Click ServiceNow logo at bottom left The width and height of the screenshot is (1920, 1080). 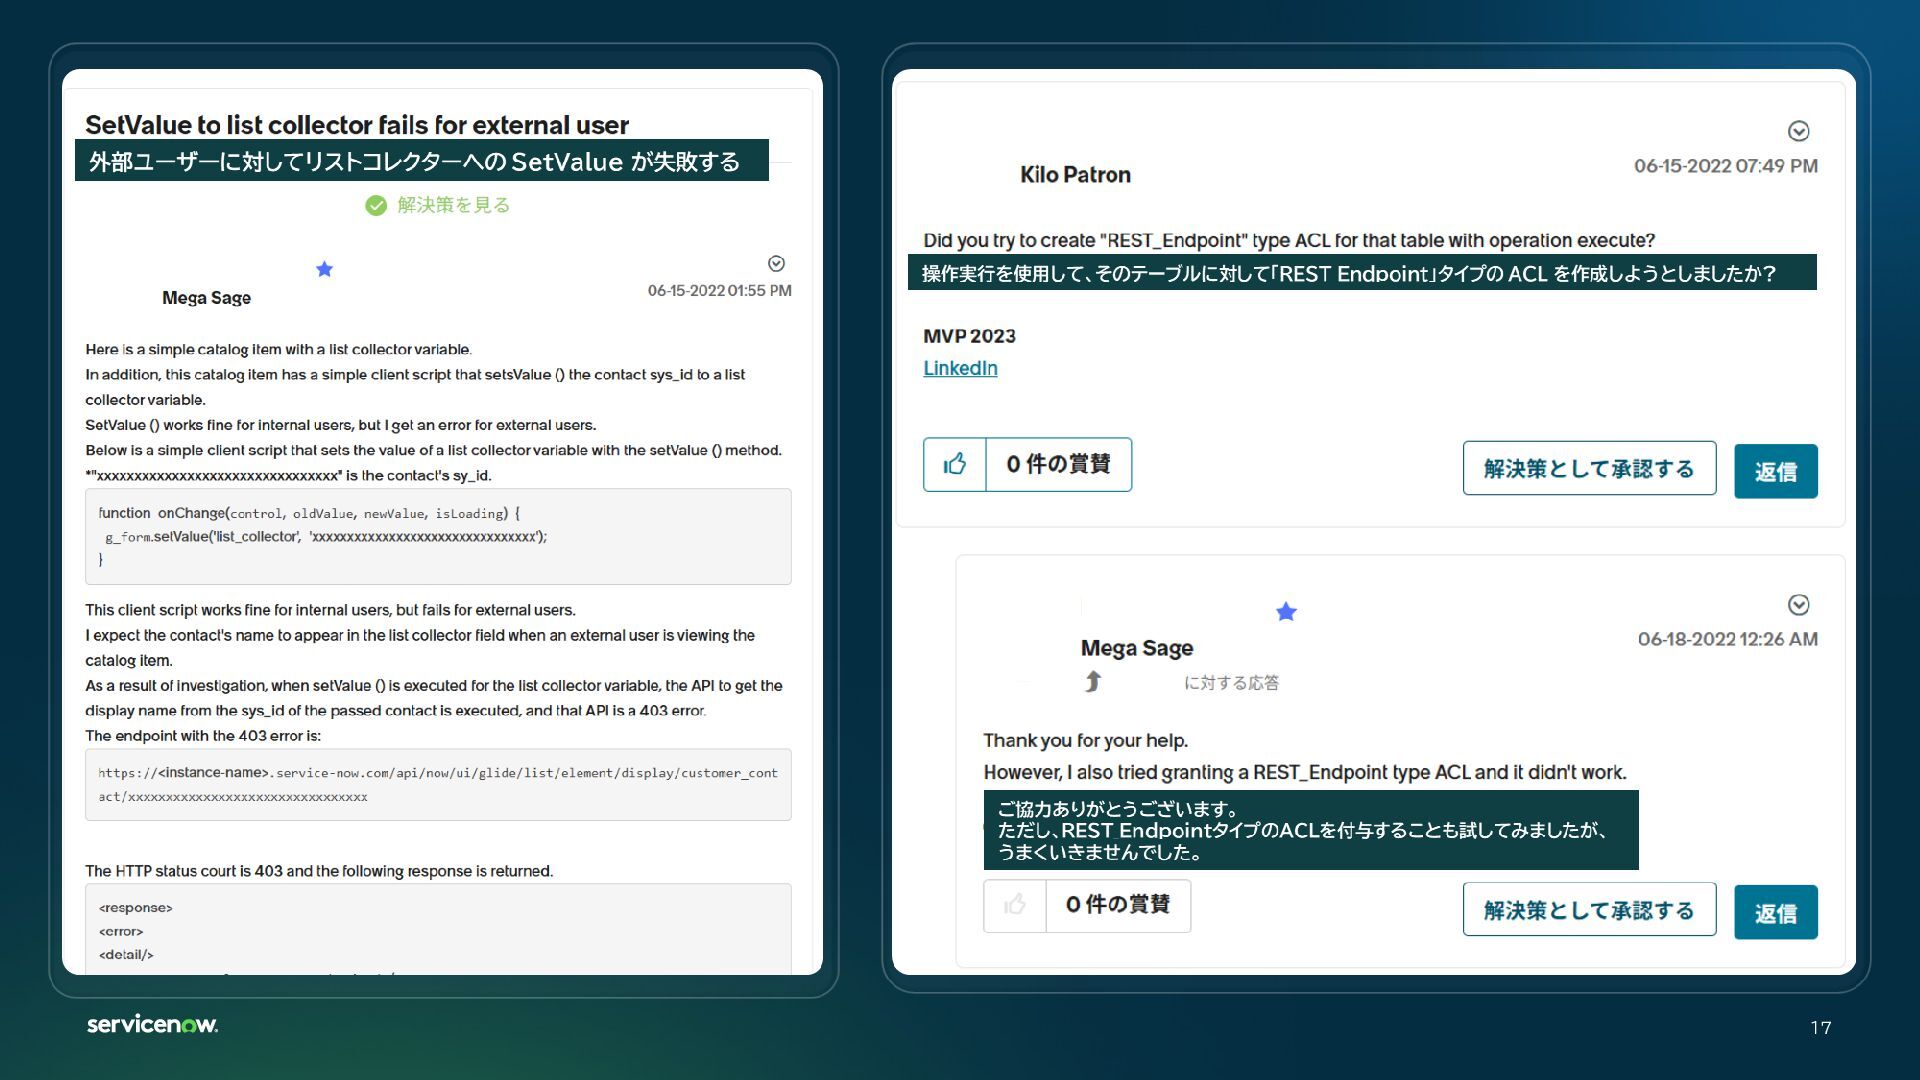[x=152, y=1024]
